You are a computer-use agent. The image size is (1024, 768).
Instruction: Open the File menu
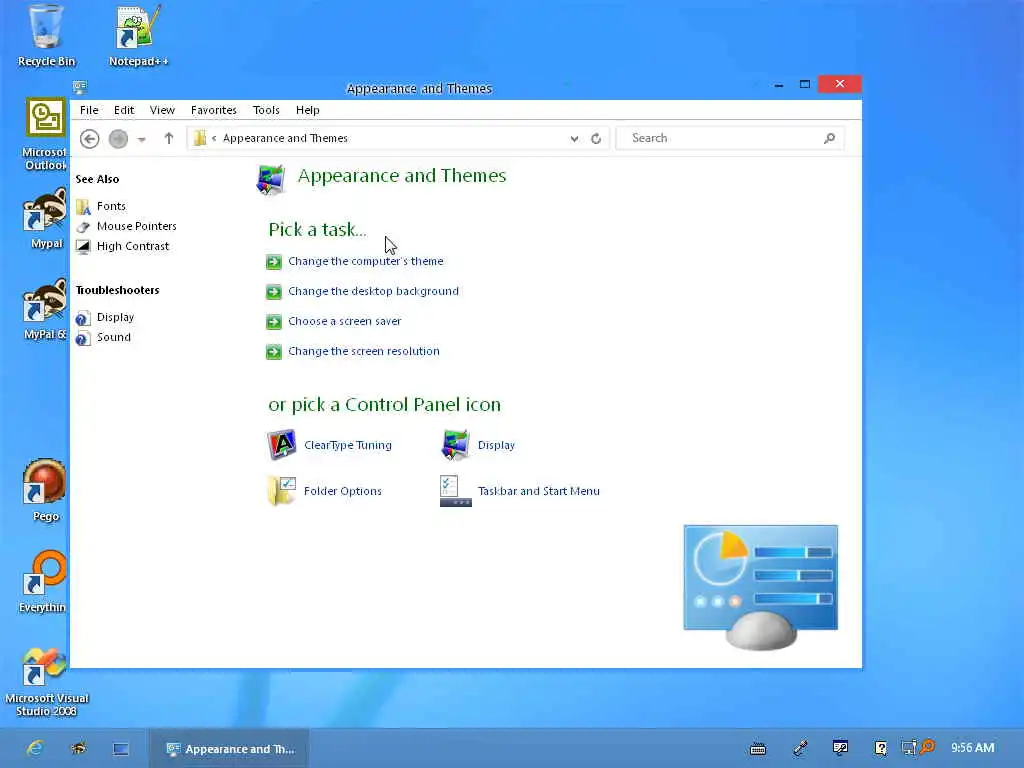89,110
